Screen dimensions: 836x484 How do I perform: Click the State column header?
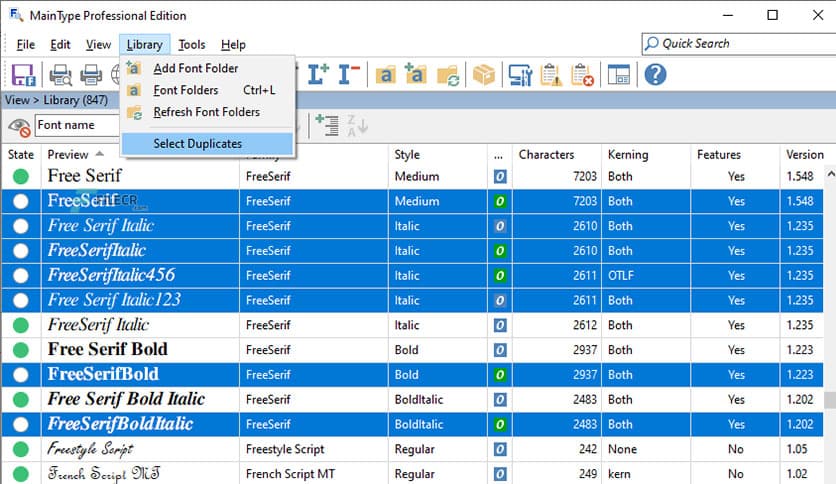[21, 155]
